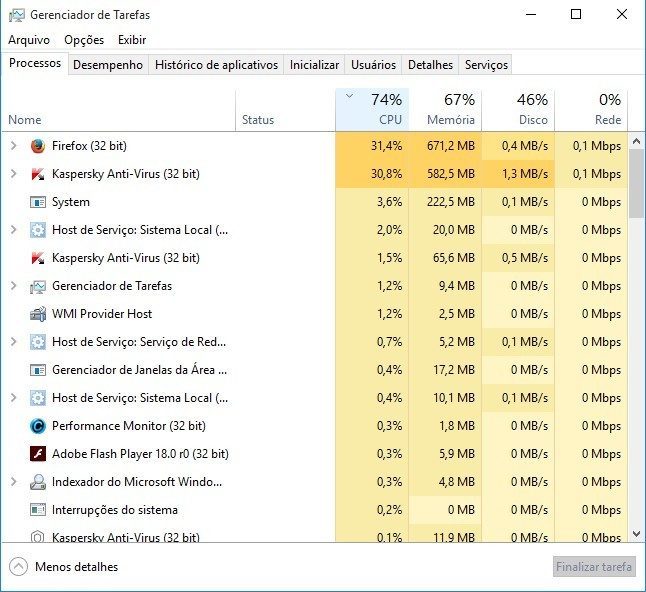The width and height of the screenshot is (646, 592).
Task: Select the Firefox (32 bit) process name
Action: point(89,146)
